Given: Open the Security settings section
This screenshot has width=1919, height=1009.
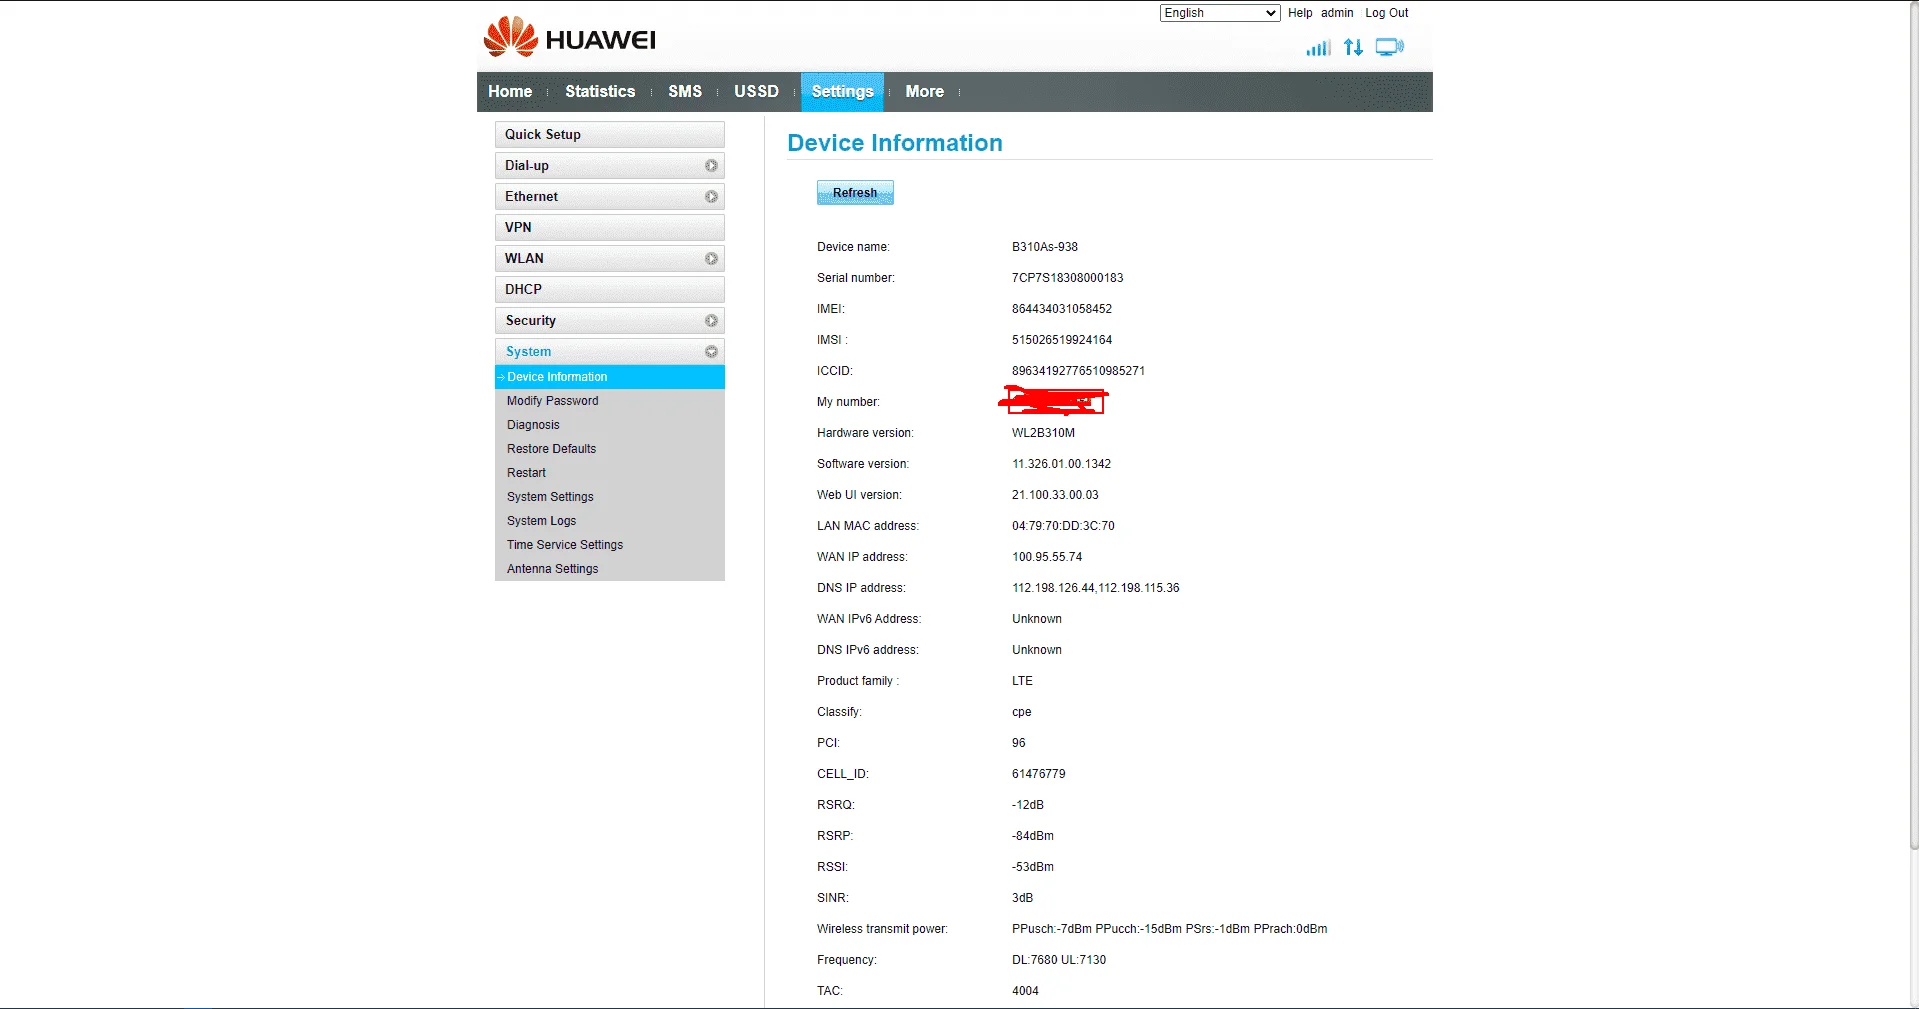Looking at the screenshot, I should tap(609, 321).
